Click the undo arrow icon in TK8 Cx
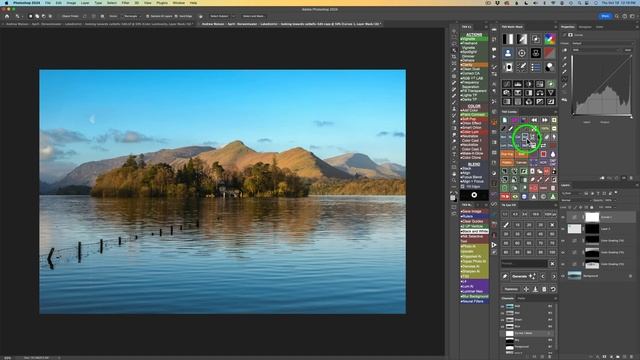The height and width of the screenshot is (360, 640). 553,289
